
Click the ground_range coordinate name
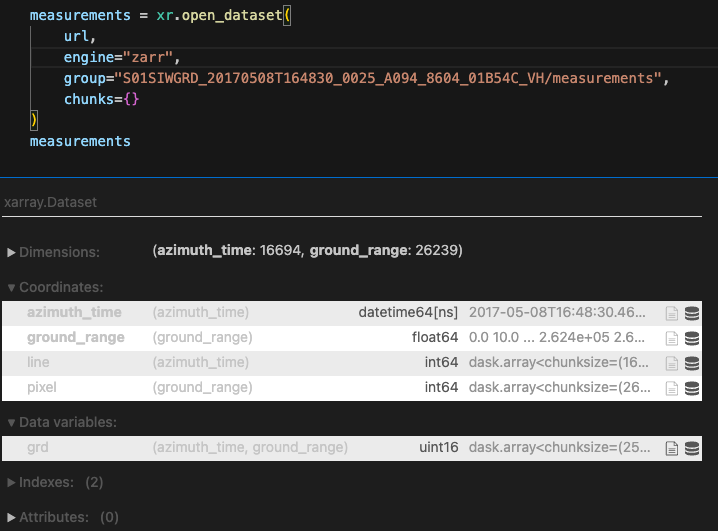76,337
